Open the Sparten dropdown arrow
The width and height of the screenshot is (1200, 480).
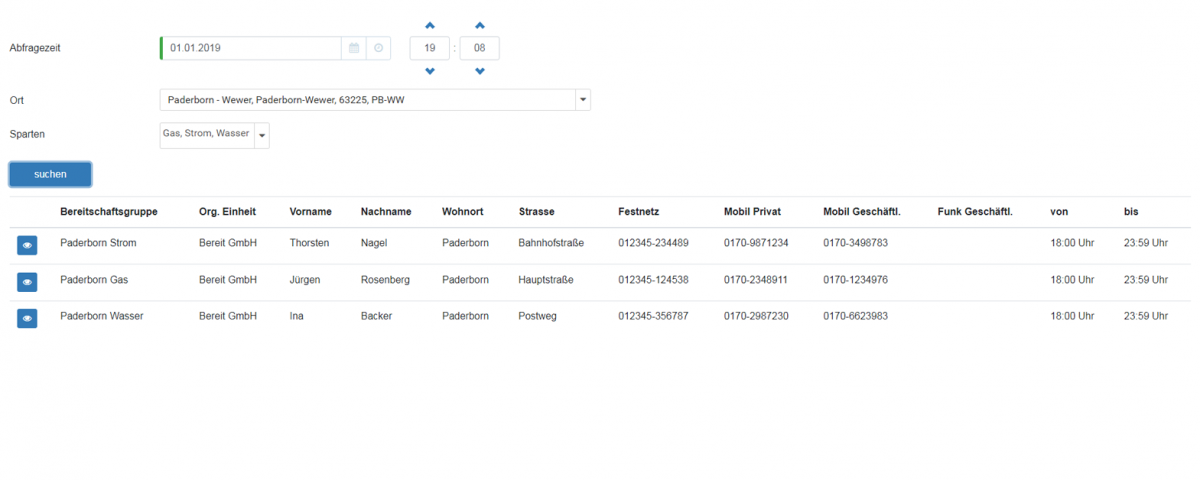[262, 135]
